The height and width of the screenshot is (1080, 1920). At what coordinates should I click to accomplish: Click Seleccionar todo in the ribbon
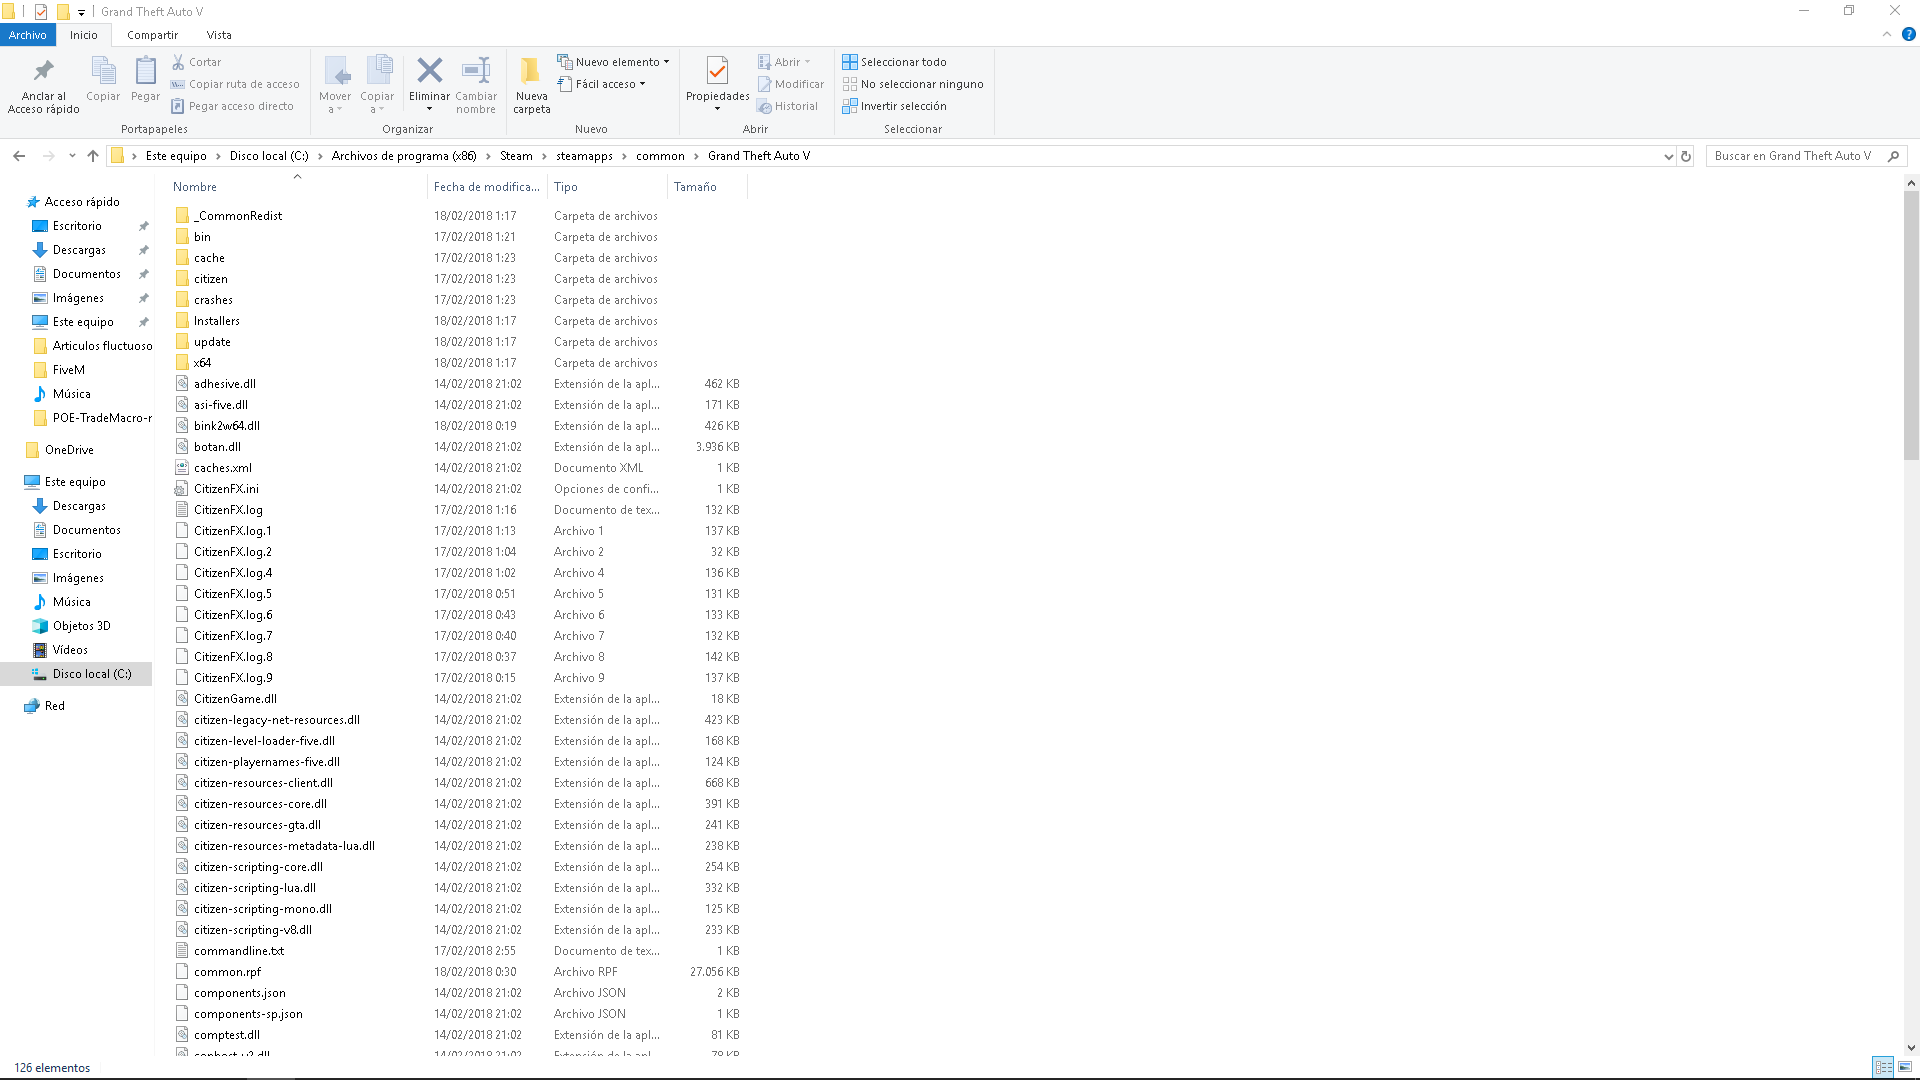pos(894,62)
